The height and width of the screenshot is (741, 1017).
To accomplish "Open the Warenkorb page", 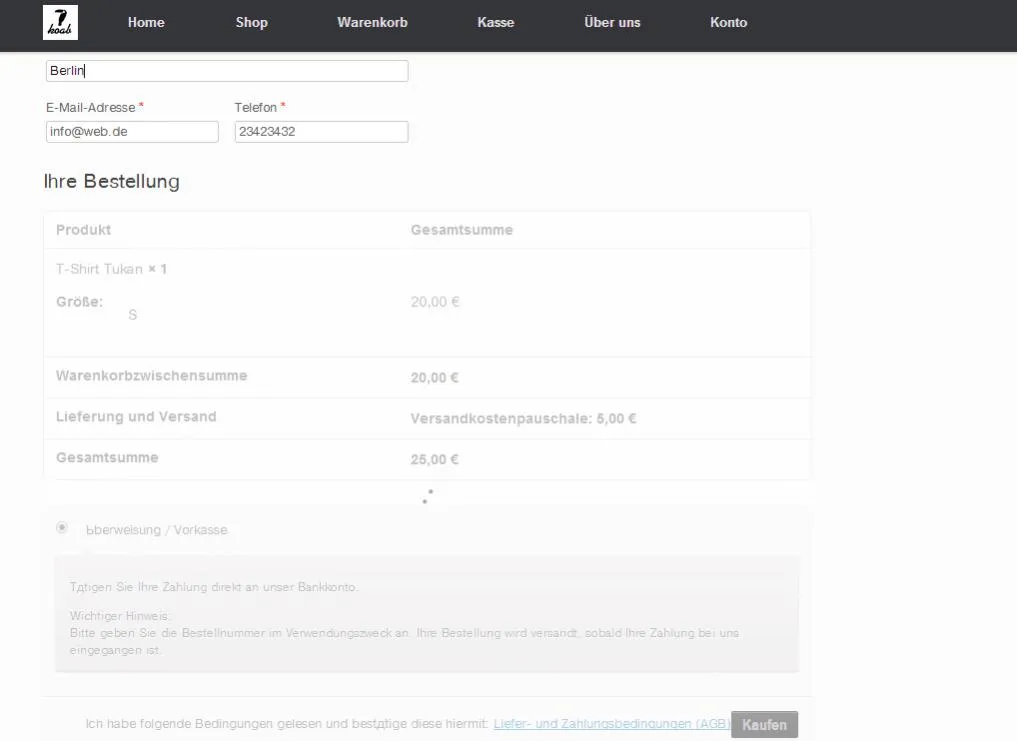I will (x=372, y=22).
